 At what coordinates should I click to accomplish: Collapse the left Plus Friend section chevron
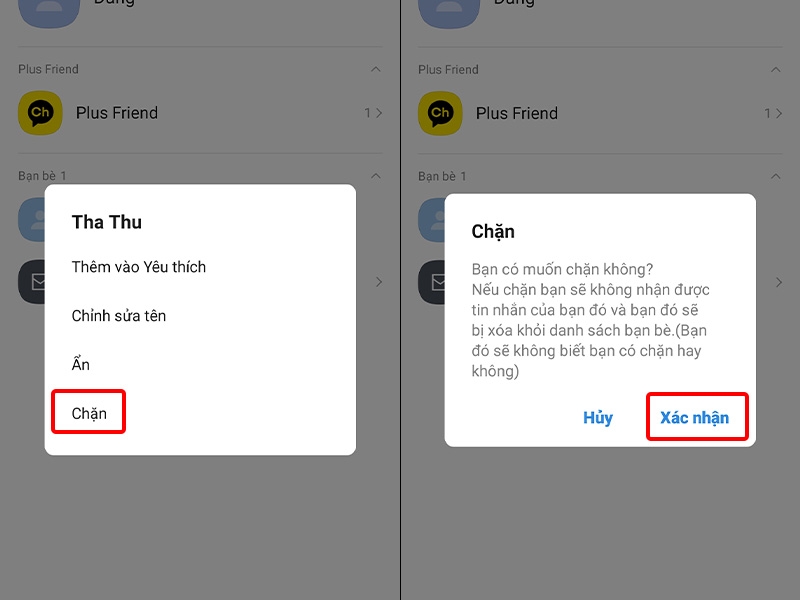click(376, 69)
